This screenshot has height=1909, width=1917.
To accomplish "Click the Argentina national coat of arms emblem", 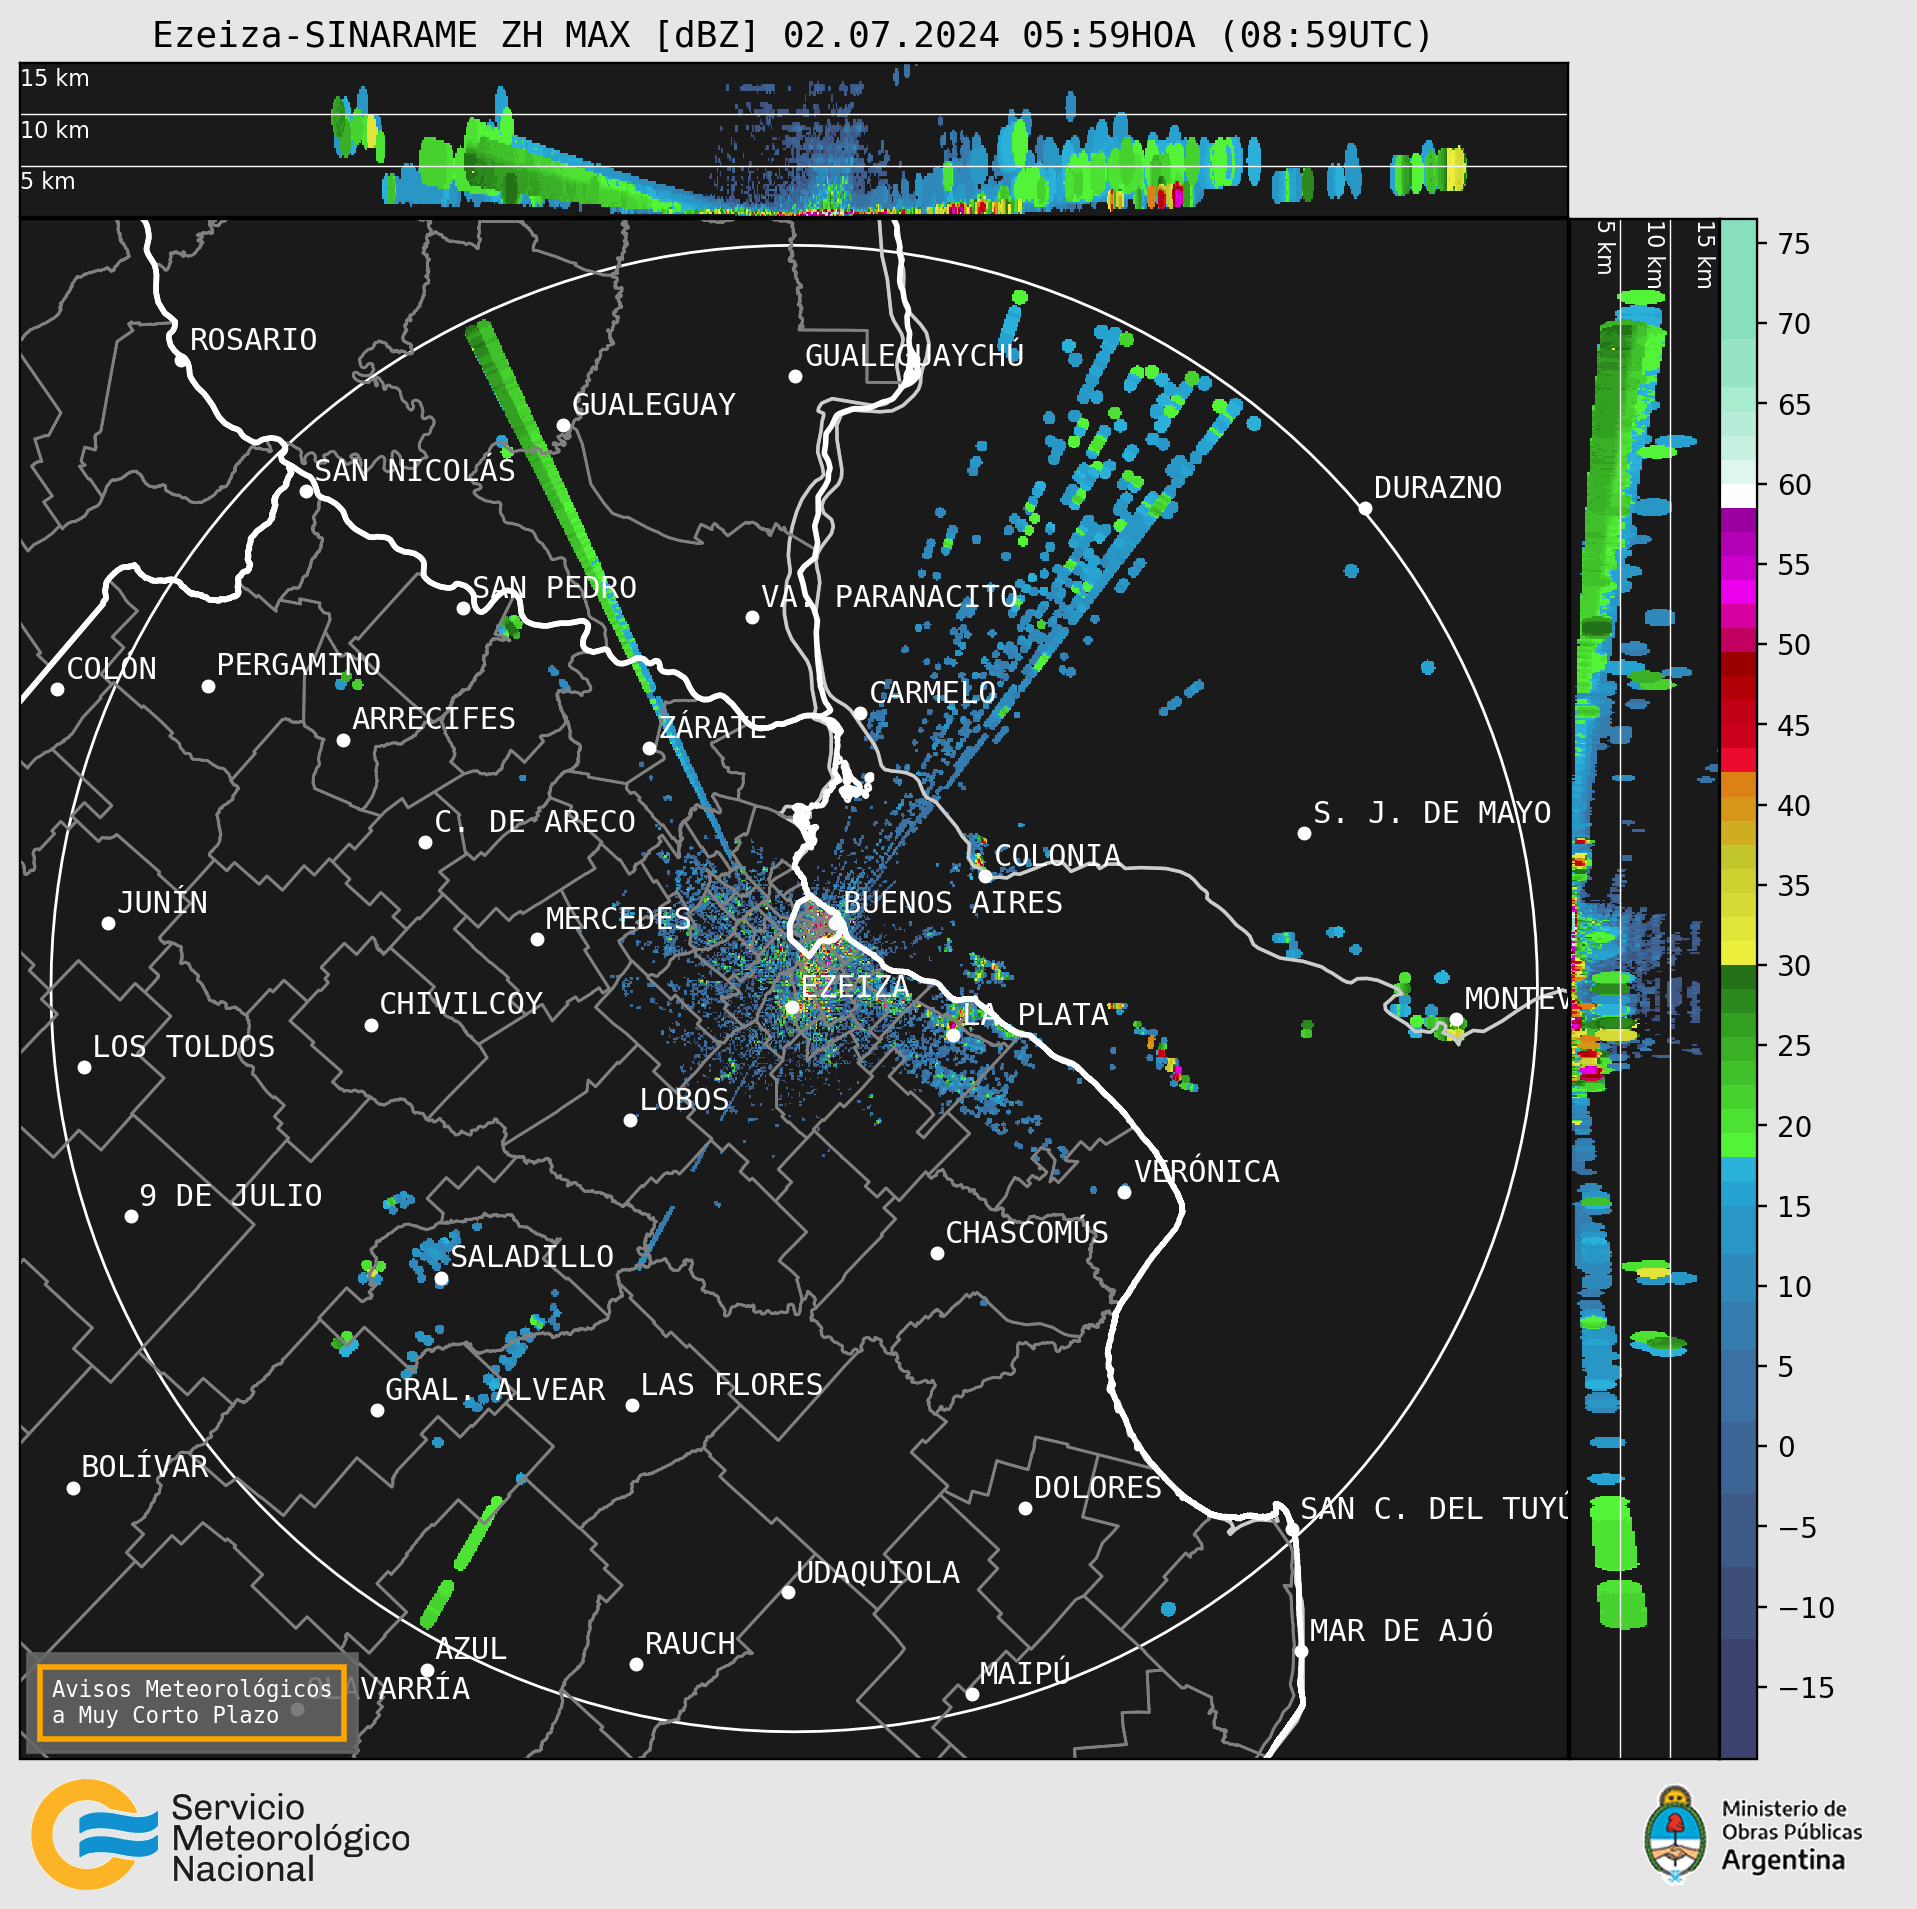I will pos(1675,1835).
